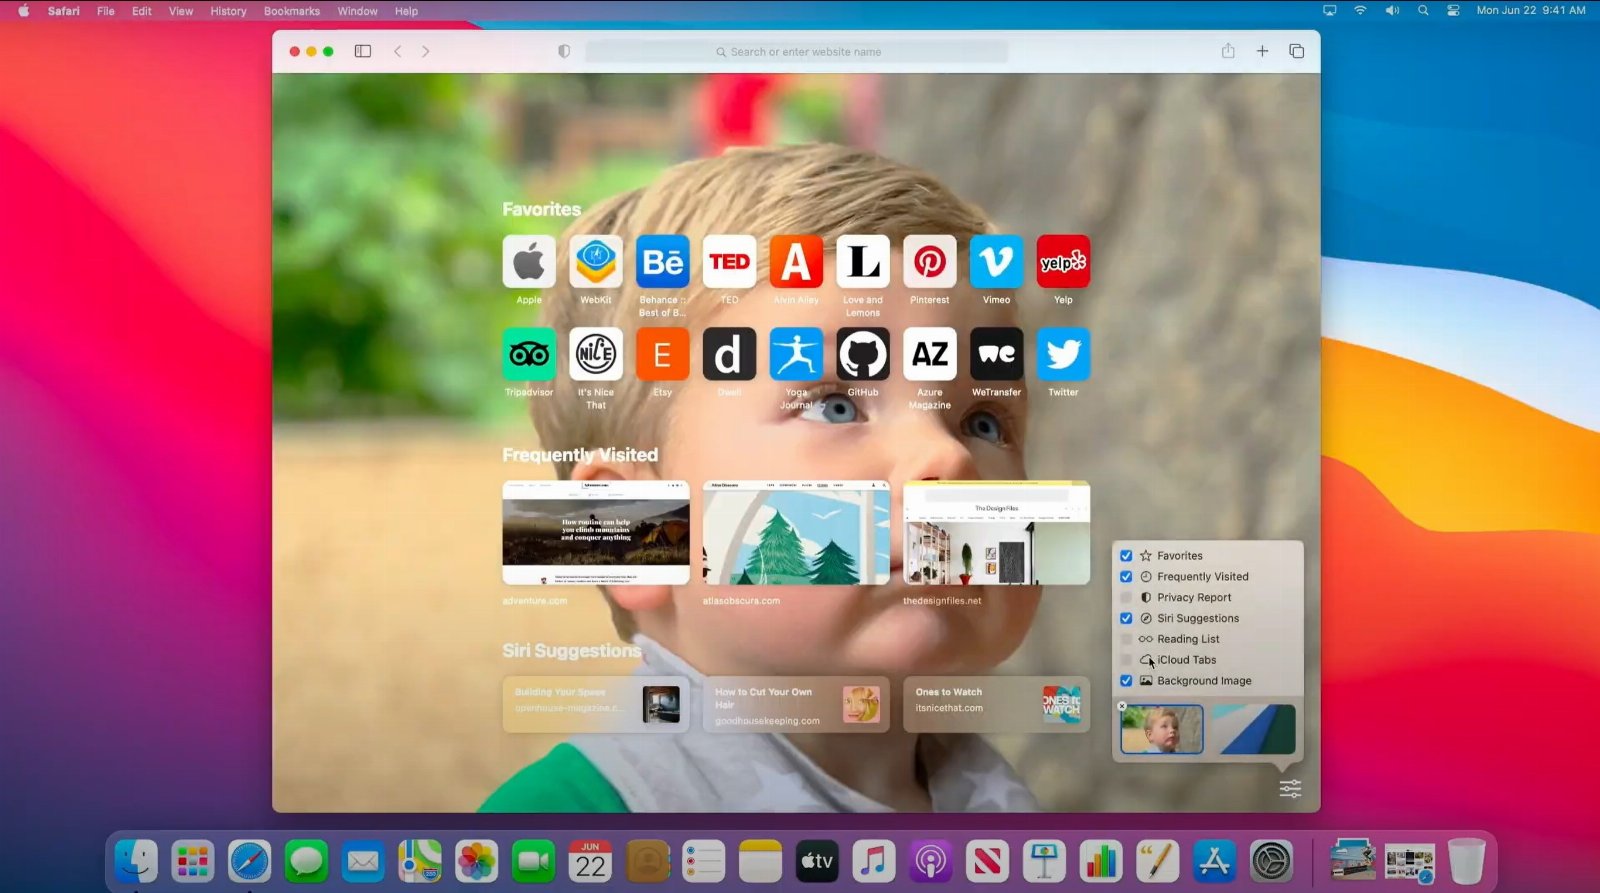Viewport: 1600px width, 893px height.
Task: Open the Etsy favorite
Action: tap(663, 354)
